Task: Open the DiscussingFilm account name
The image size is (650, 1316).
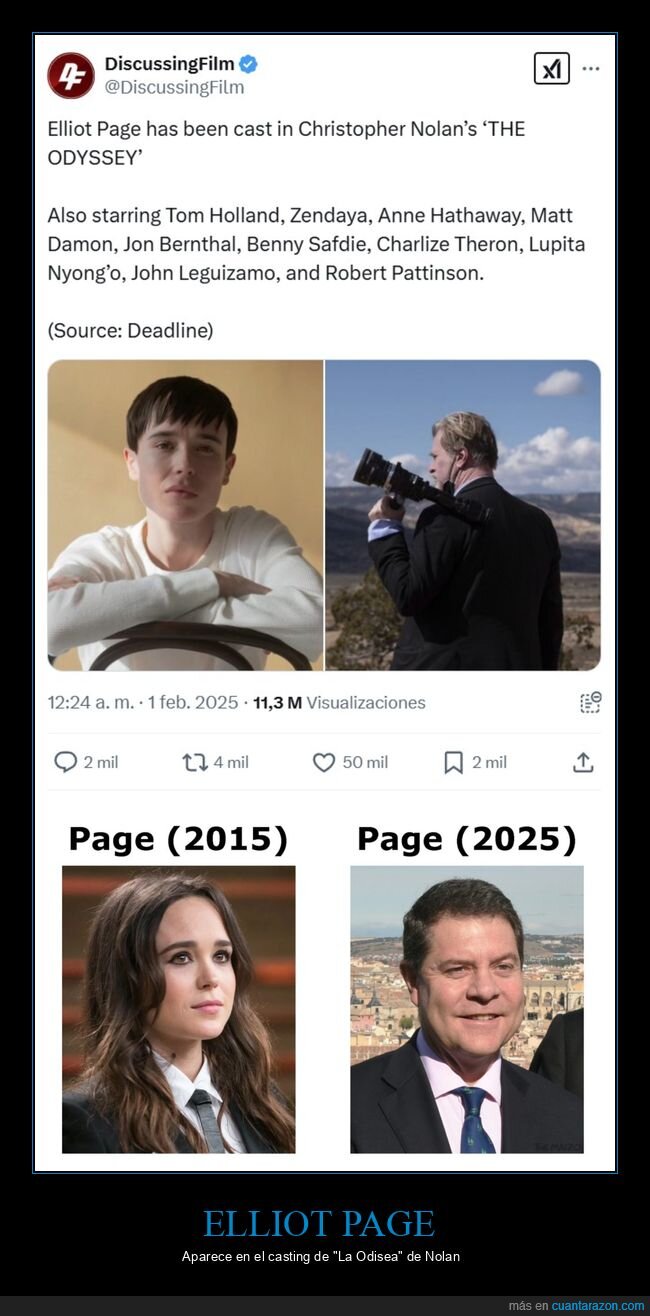Action: (x=168, y=64)
